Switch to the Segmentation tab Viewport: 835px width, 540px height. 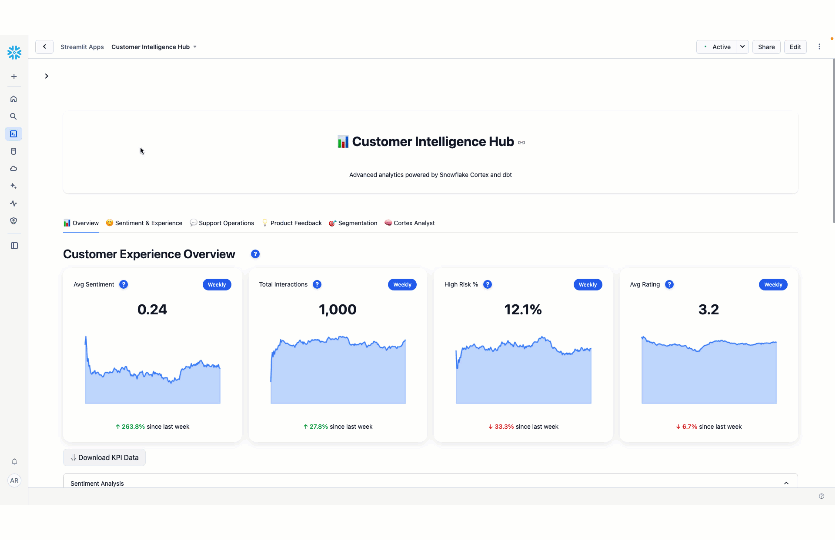point(353,223)
